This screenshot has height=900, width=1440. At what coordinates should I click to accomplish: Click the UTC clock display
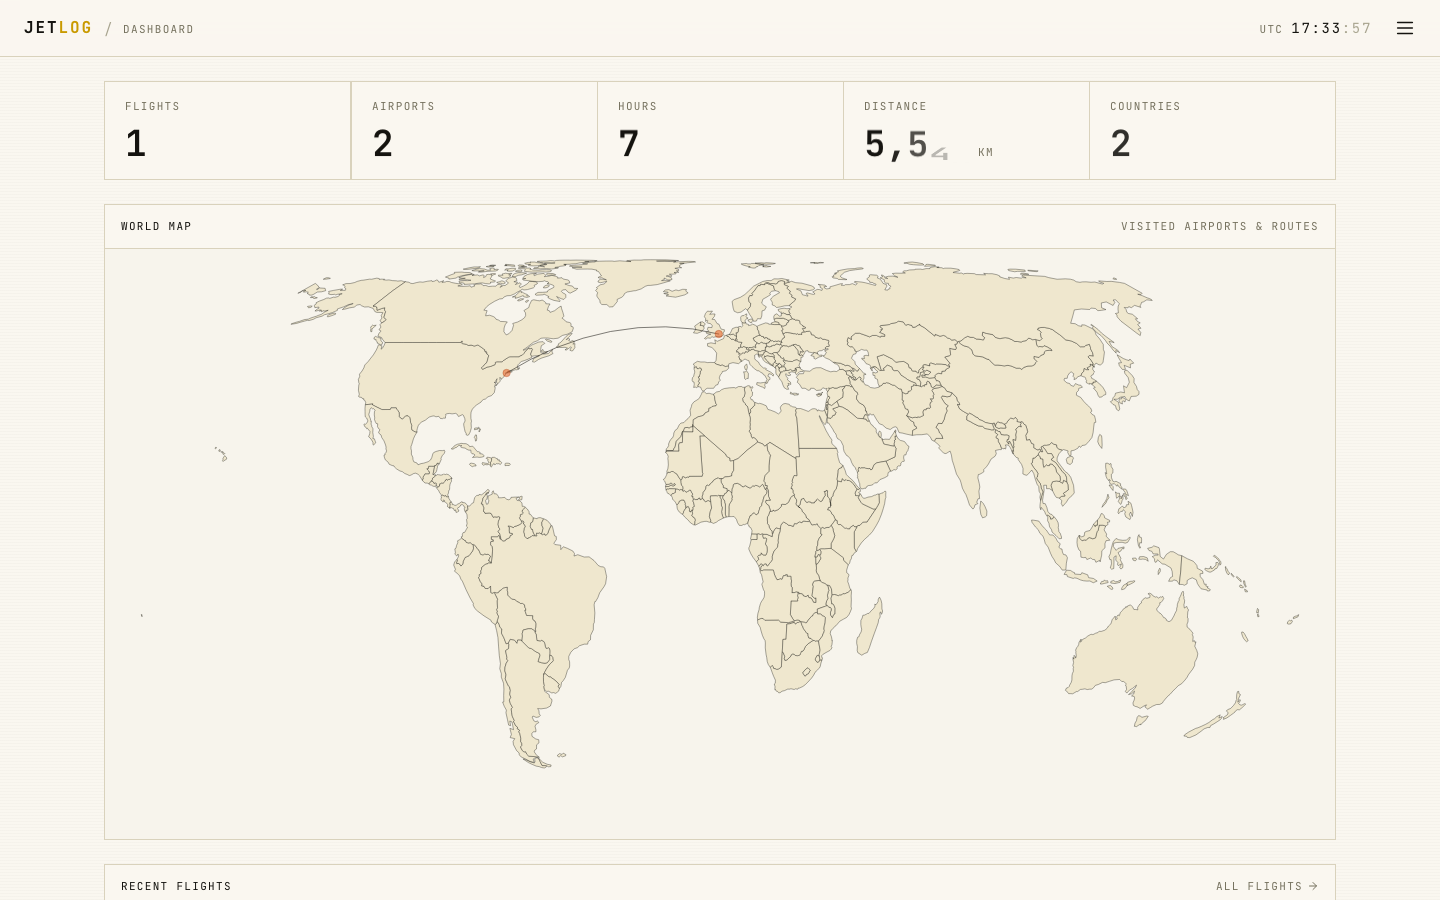click(x=1316, y=28)
